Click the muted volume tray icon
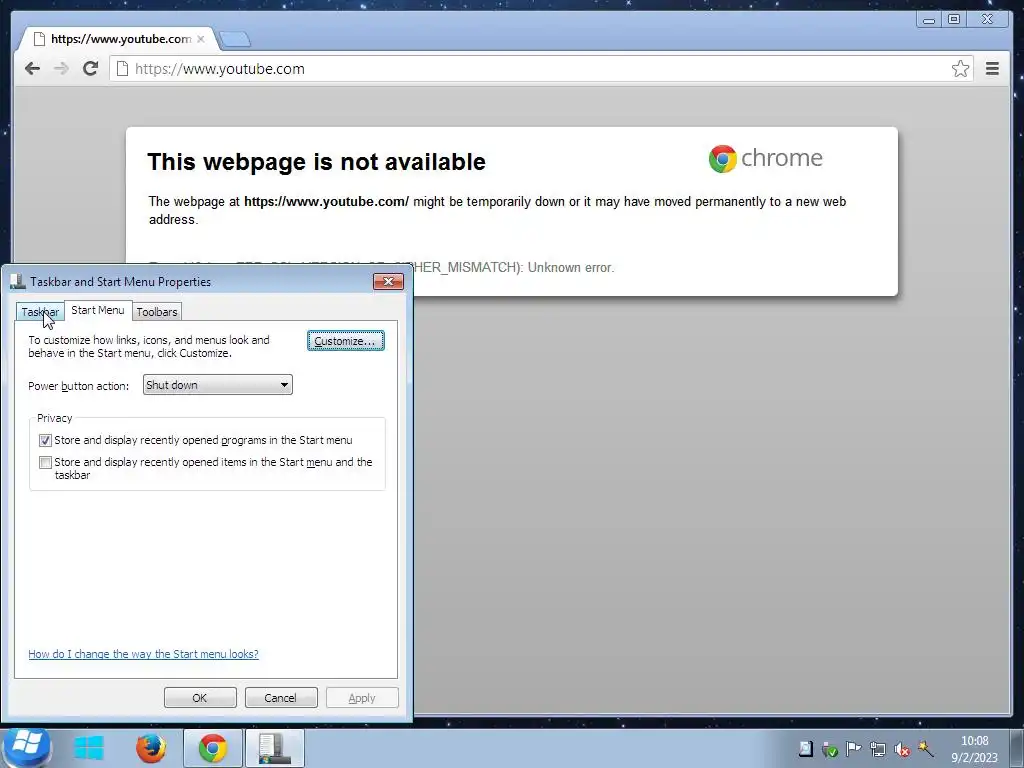This screenshot has width=1024, height=768. (x=902, y=749)
